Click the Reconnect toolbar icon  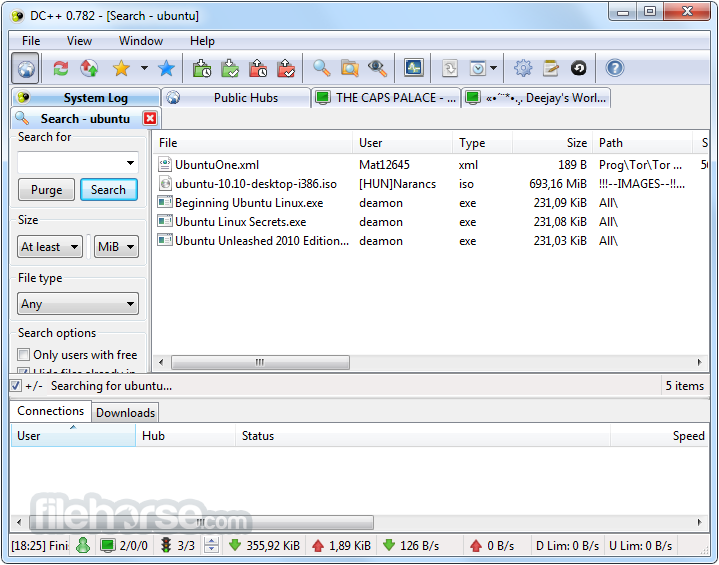coord(61,68)
